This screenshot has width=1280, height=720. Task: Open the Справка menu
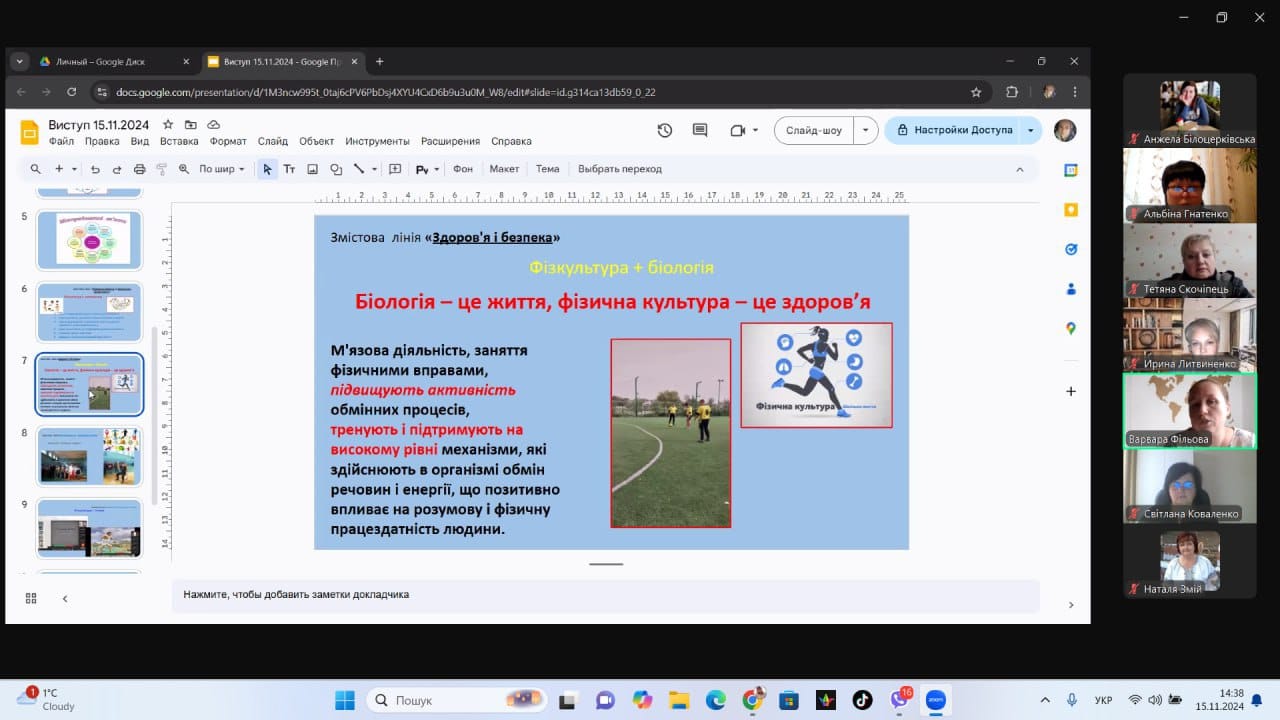pos(511,141)
